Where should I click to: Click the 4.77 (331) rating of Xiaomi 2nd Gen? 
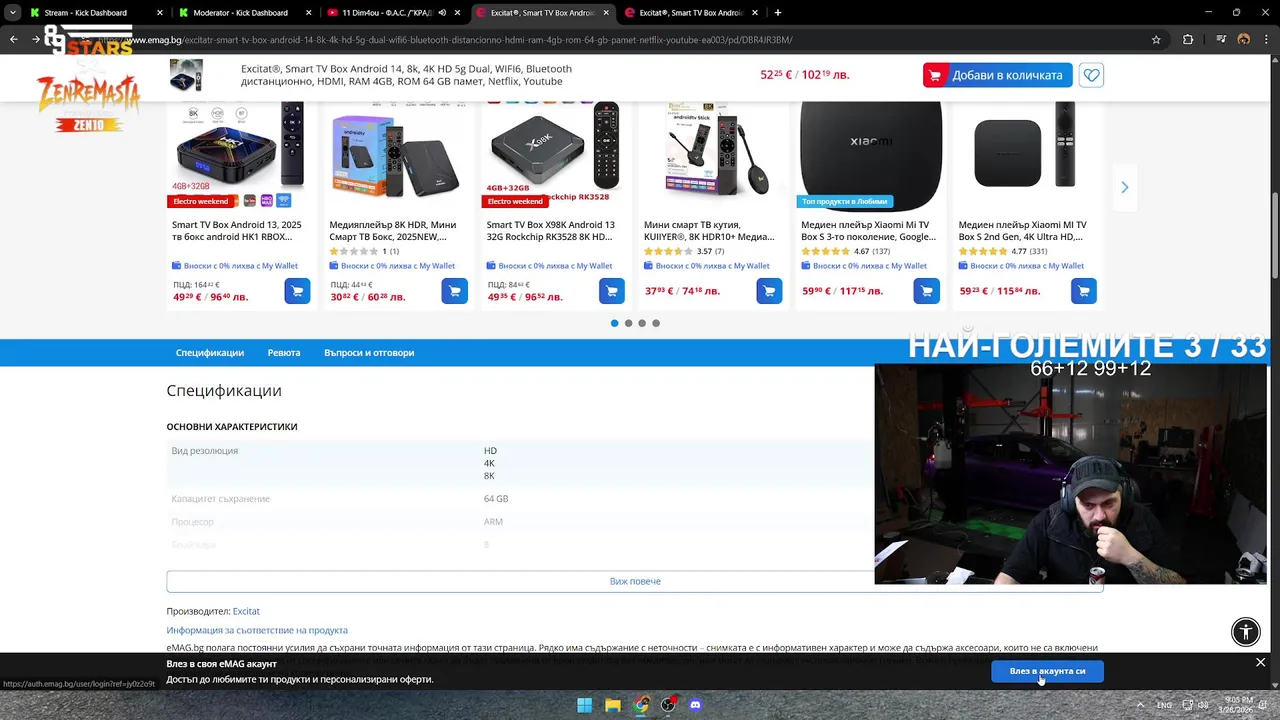tap(1003, 251)
